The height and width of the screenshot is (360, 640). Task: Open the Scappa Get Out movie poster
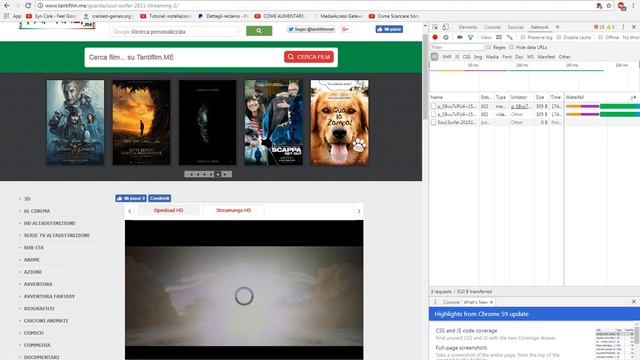coord(273,122)
